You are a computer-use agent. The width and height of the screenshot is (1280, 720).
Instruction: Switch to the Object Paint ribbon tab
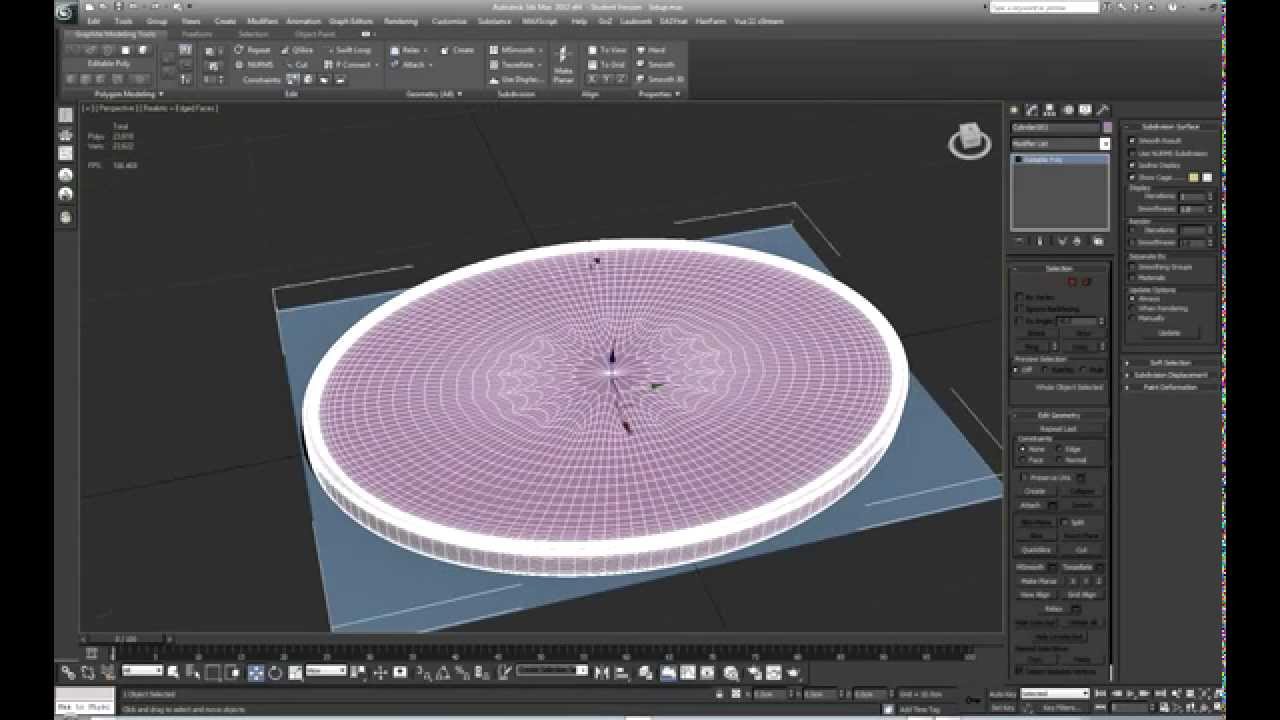tap(315, 34)
